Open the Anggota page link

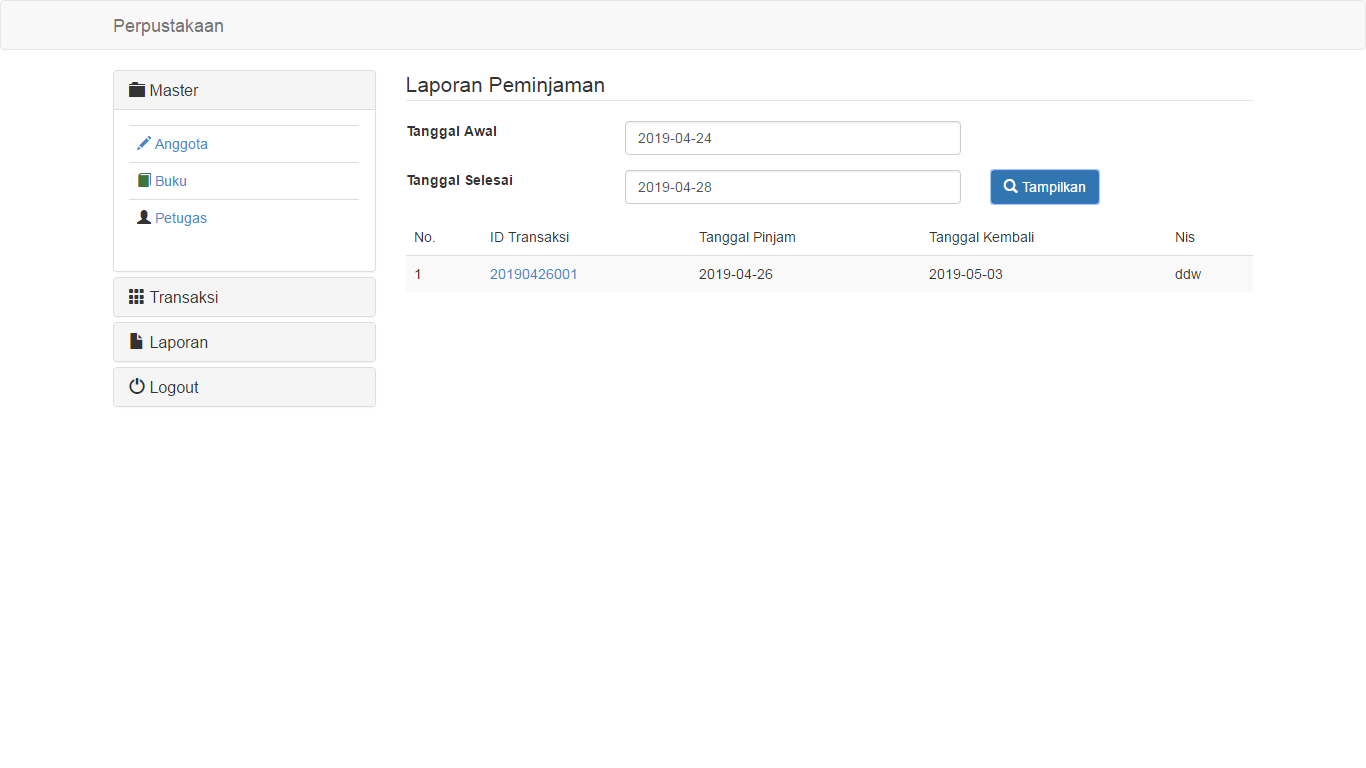(x=181, y=144)
